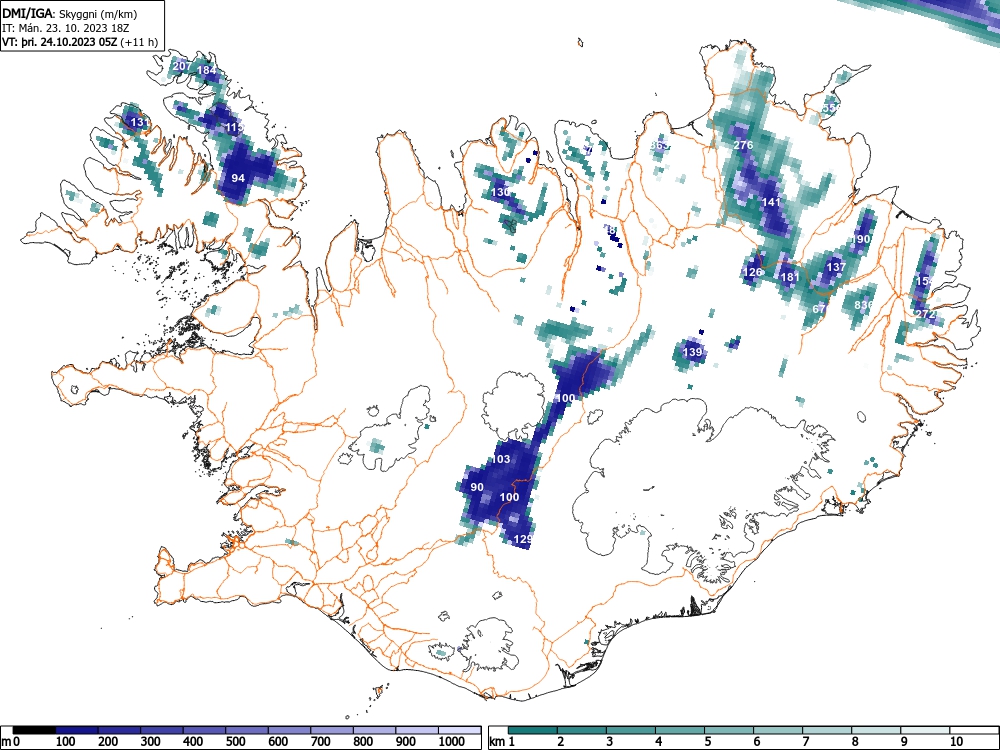Click the '1000' label in the m legend

(x=452, y=742)
